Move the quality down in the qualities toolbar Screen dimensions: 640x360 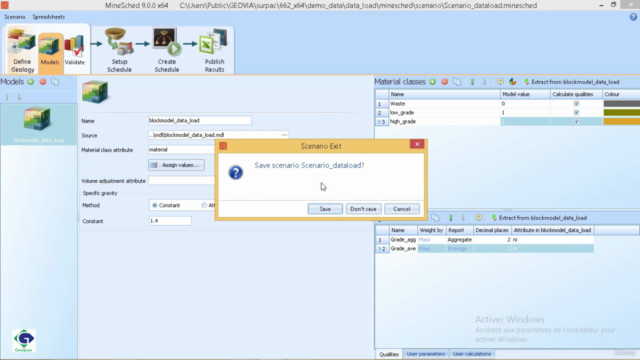coord(463,218)
